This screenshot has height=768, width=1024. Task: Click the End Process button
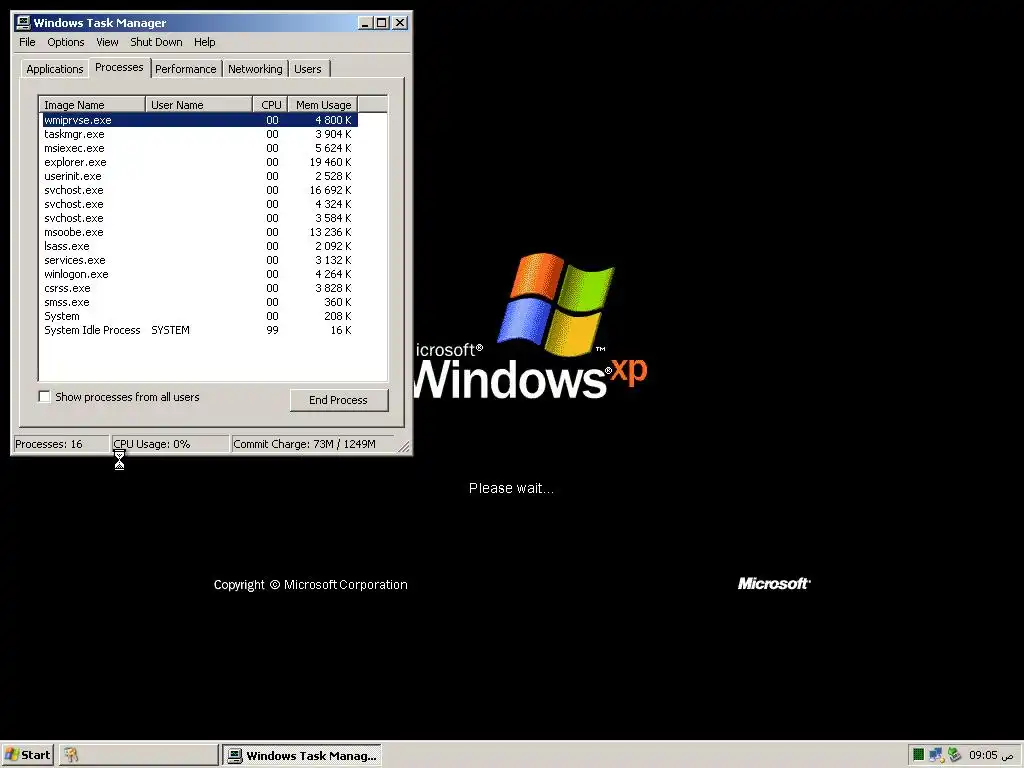click(x=338, y=400)
